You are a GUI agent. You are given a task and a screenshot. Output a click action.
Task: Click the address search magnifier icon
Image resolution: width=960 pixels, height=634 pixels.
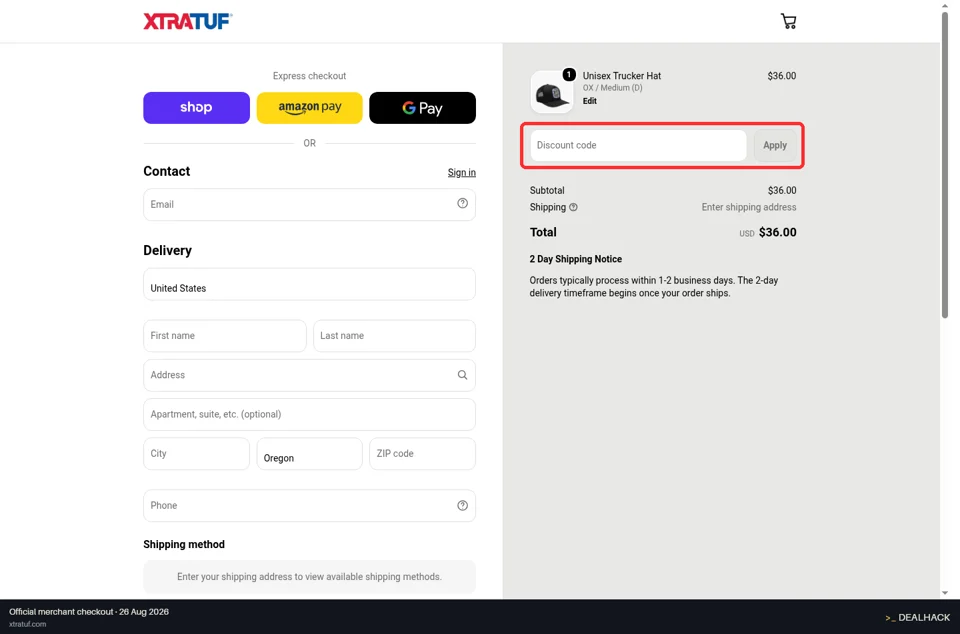click(462, 375)
